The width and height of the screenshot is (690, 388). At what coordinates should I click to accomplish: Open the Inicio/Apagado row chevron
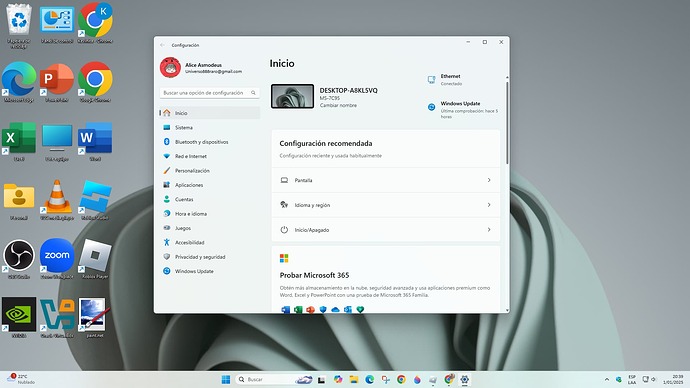click(x=489, y=229)
